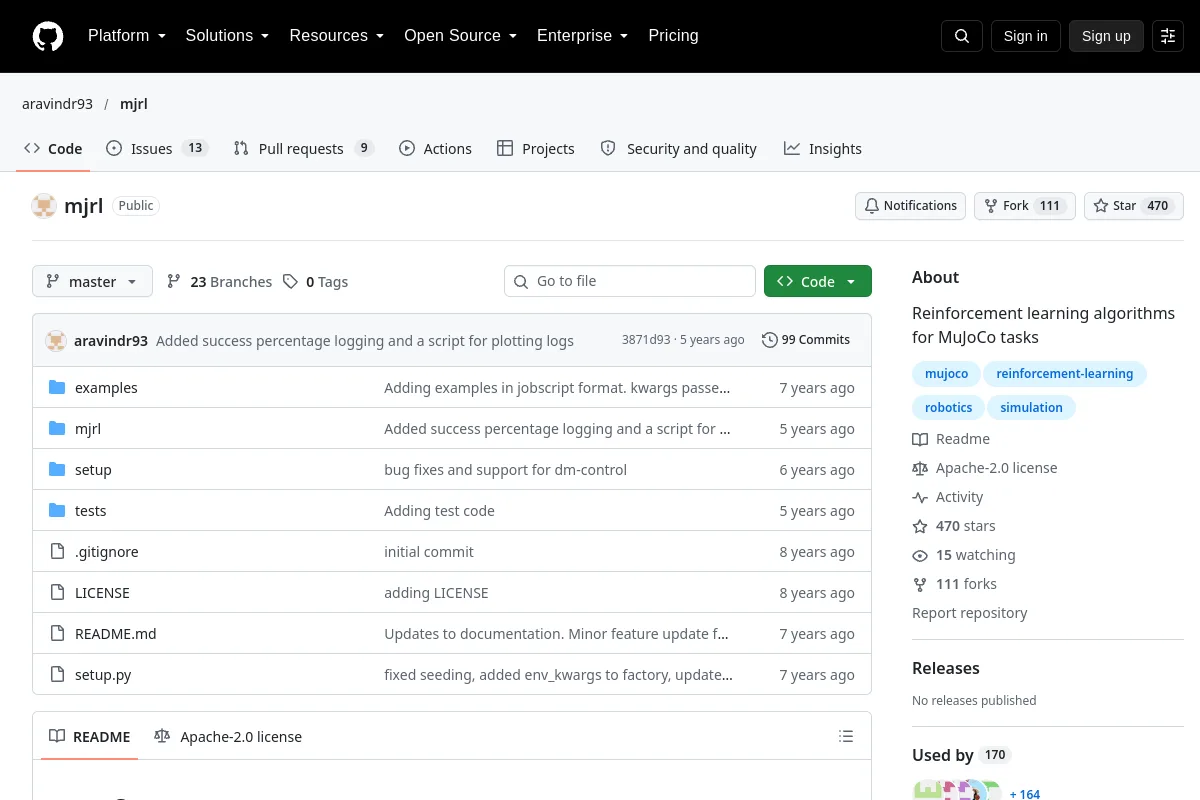
Task: Click the Notifications button
Action: pyautogui.click(x=910, y=206)
